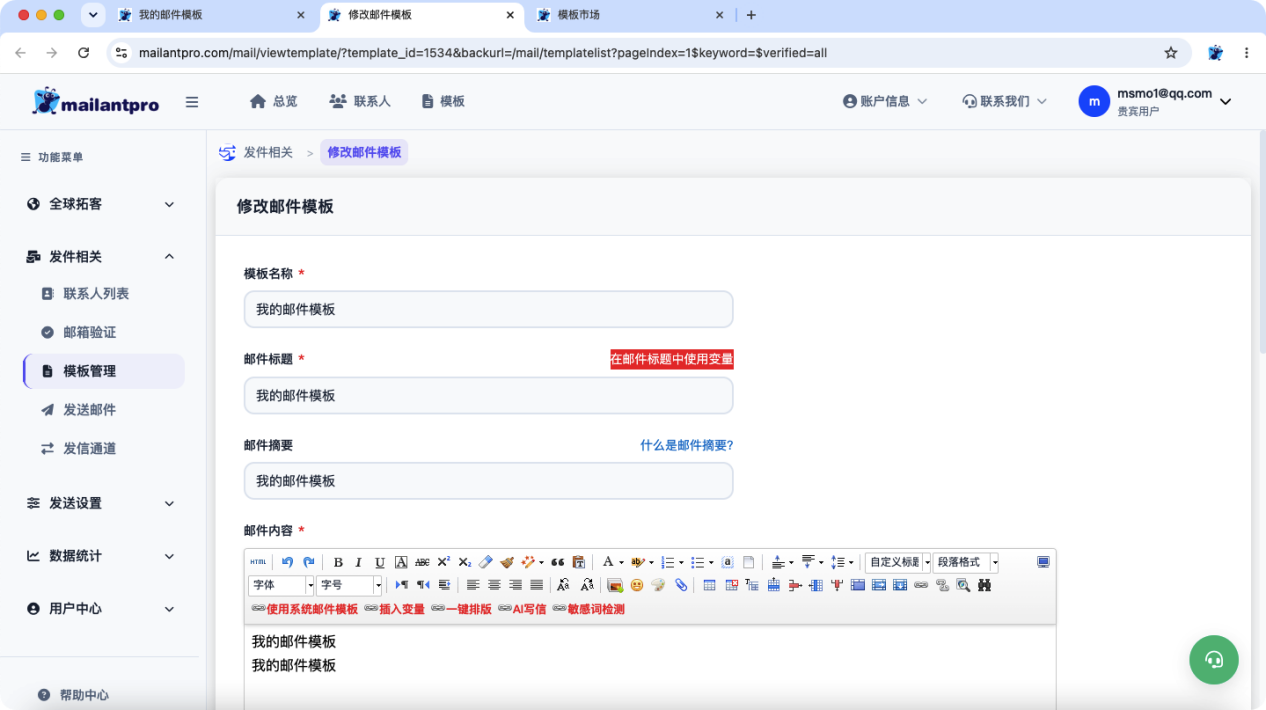Open the 字号 font size dropdown
The height and width of the screenshot is (710, 1266).
click(350, 585)
